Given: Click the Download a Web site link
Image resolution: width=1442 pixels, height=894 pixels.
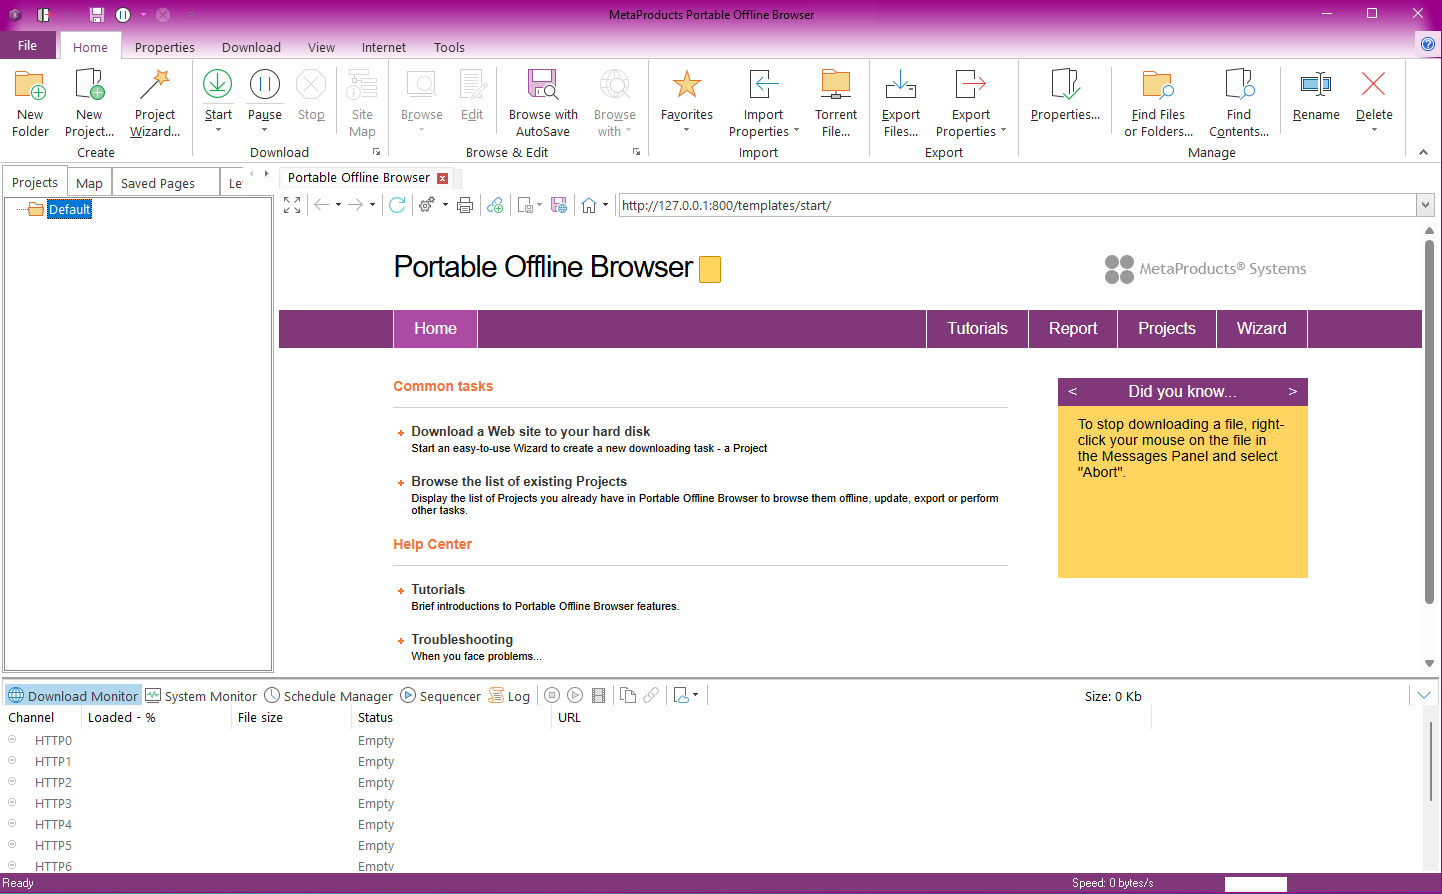Looking at the screenshot, I should (530, 431).
